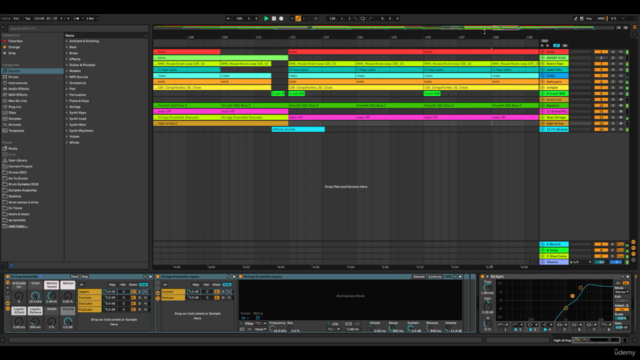The height and width of the screenshot is (360, 640).
Task: Toggle the metronome button
Action: 77,18
